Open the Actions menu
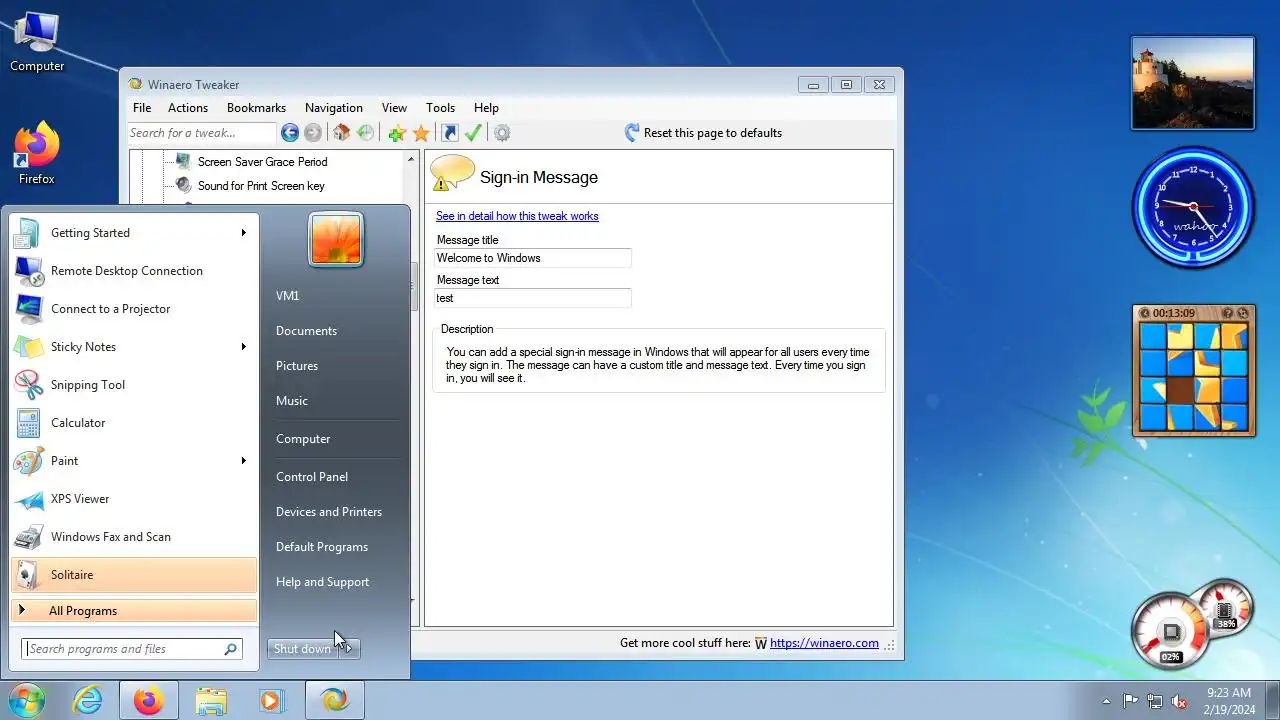Screen dimensions: 1280x720 188,108
